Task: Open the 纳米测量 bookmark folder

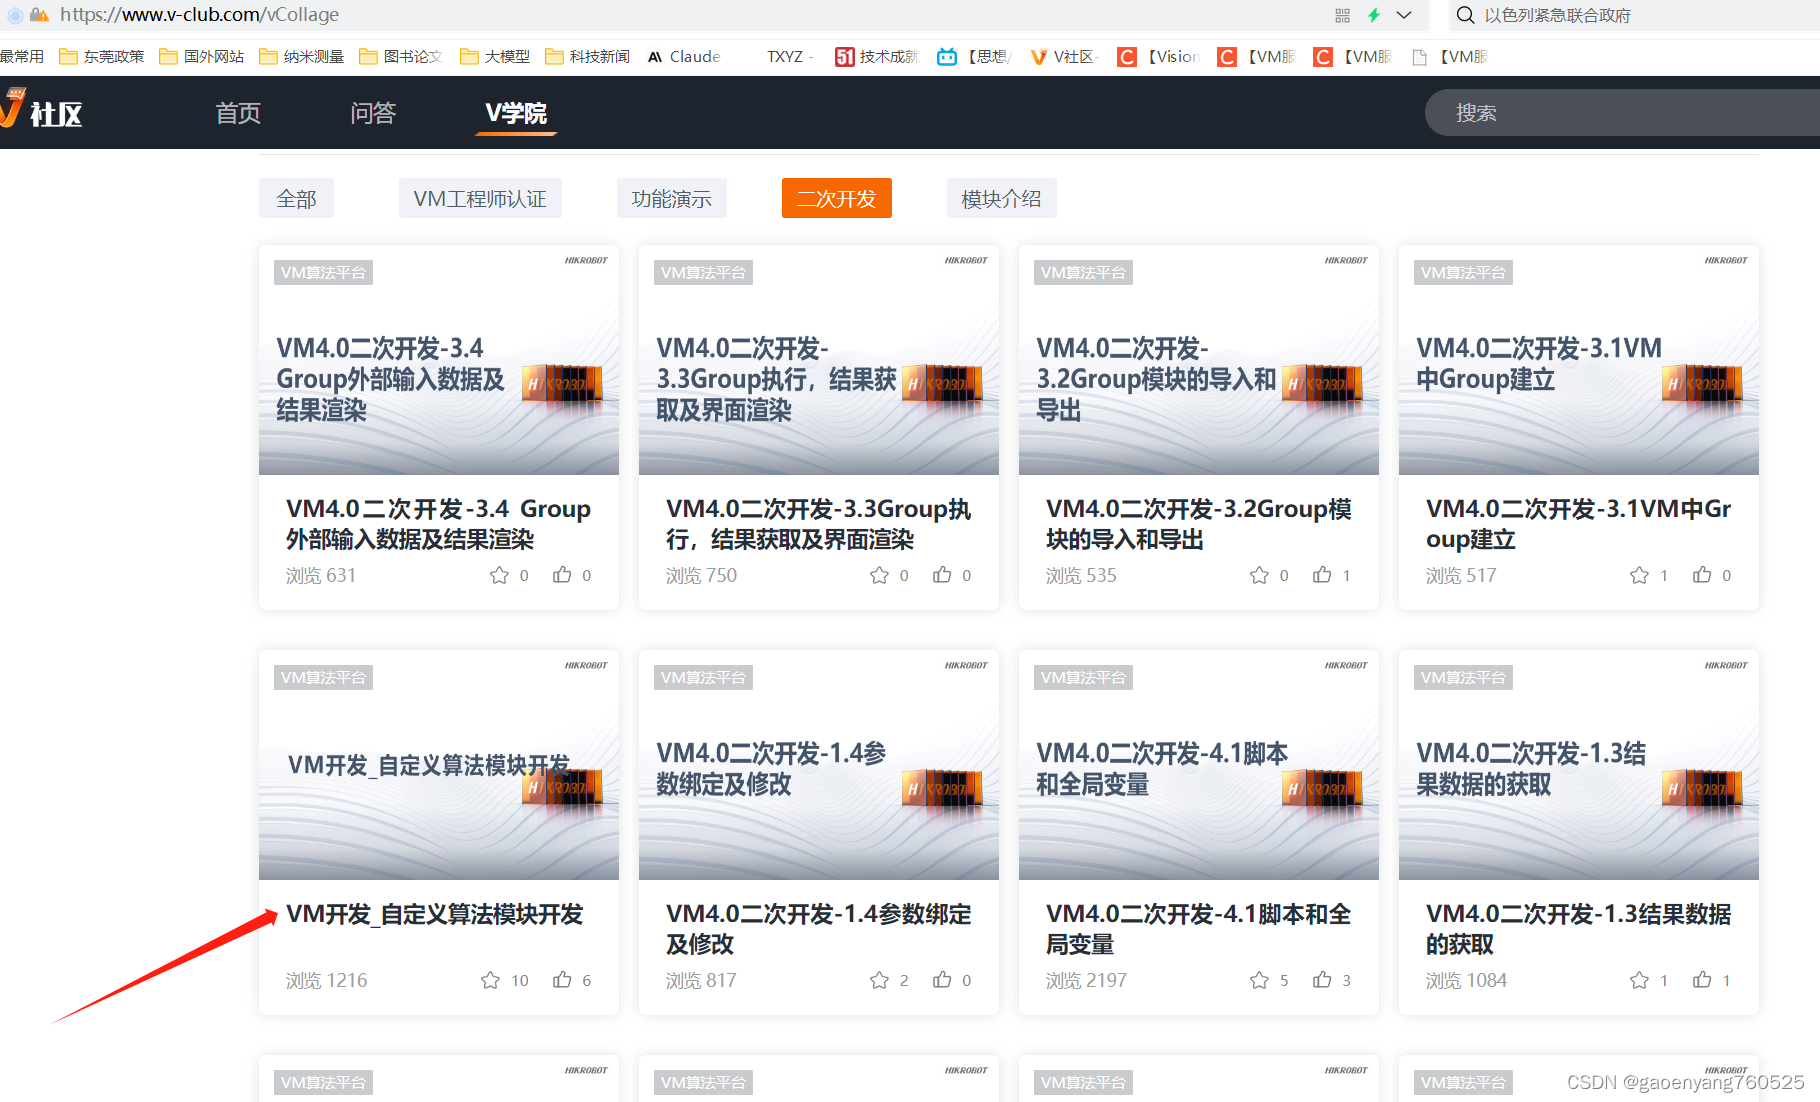Action: [x=302, y=57]
